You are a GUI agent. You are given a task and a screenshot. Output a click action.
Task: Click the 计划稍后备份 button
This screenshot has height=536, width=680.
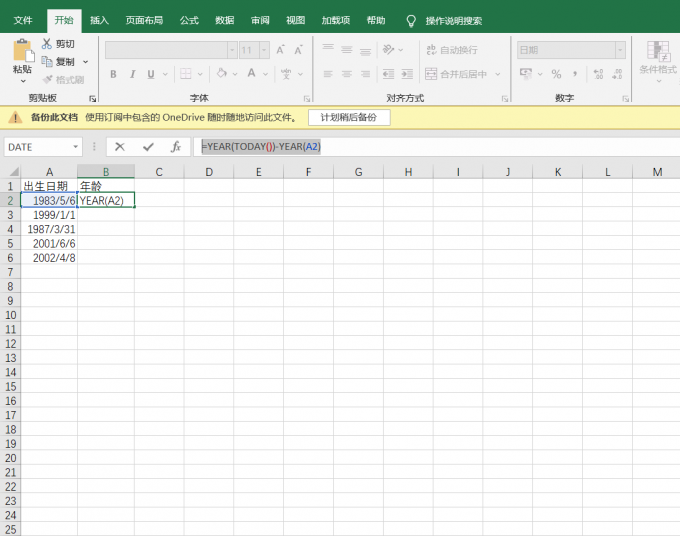pos(349,118)
